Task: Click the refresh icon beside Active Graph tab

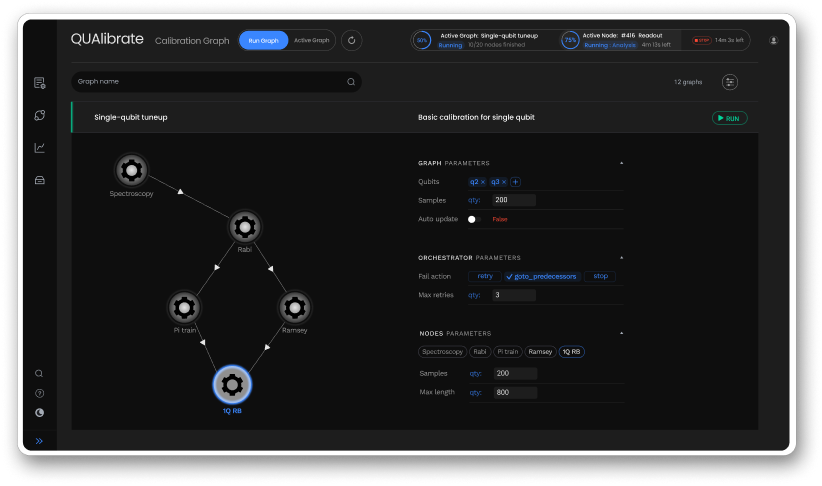Action: (x=351, y=41)
